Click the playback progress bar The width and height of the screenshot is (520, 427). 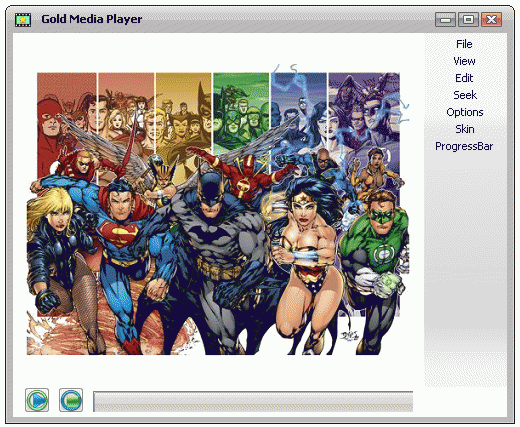coord(253,402)
